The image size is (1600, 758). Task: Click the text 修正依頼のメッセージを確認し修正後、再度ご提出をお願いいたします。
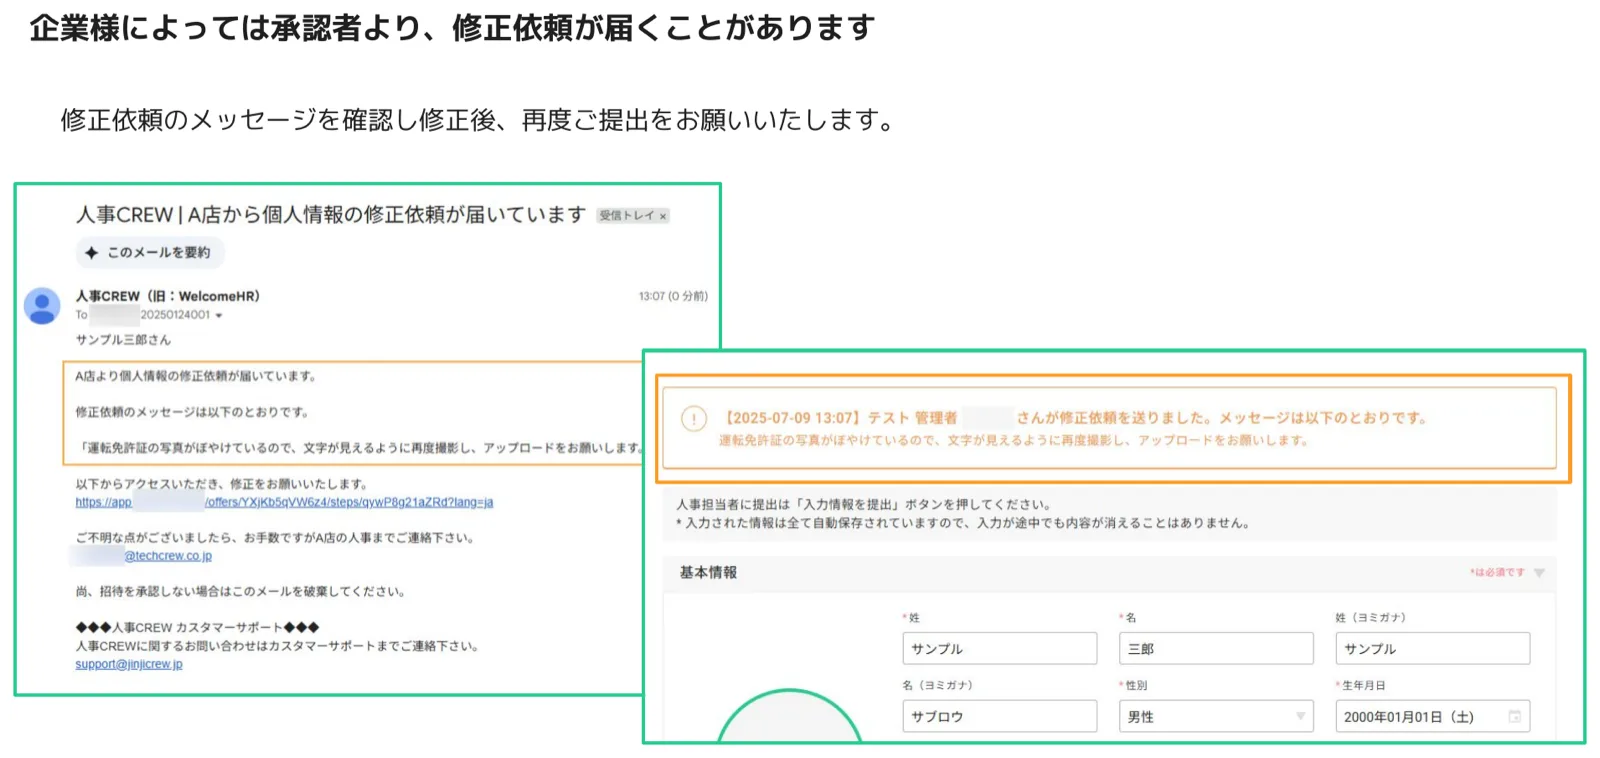(478, 120)
